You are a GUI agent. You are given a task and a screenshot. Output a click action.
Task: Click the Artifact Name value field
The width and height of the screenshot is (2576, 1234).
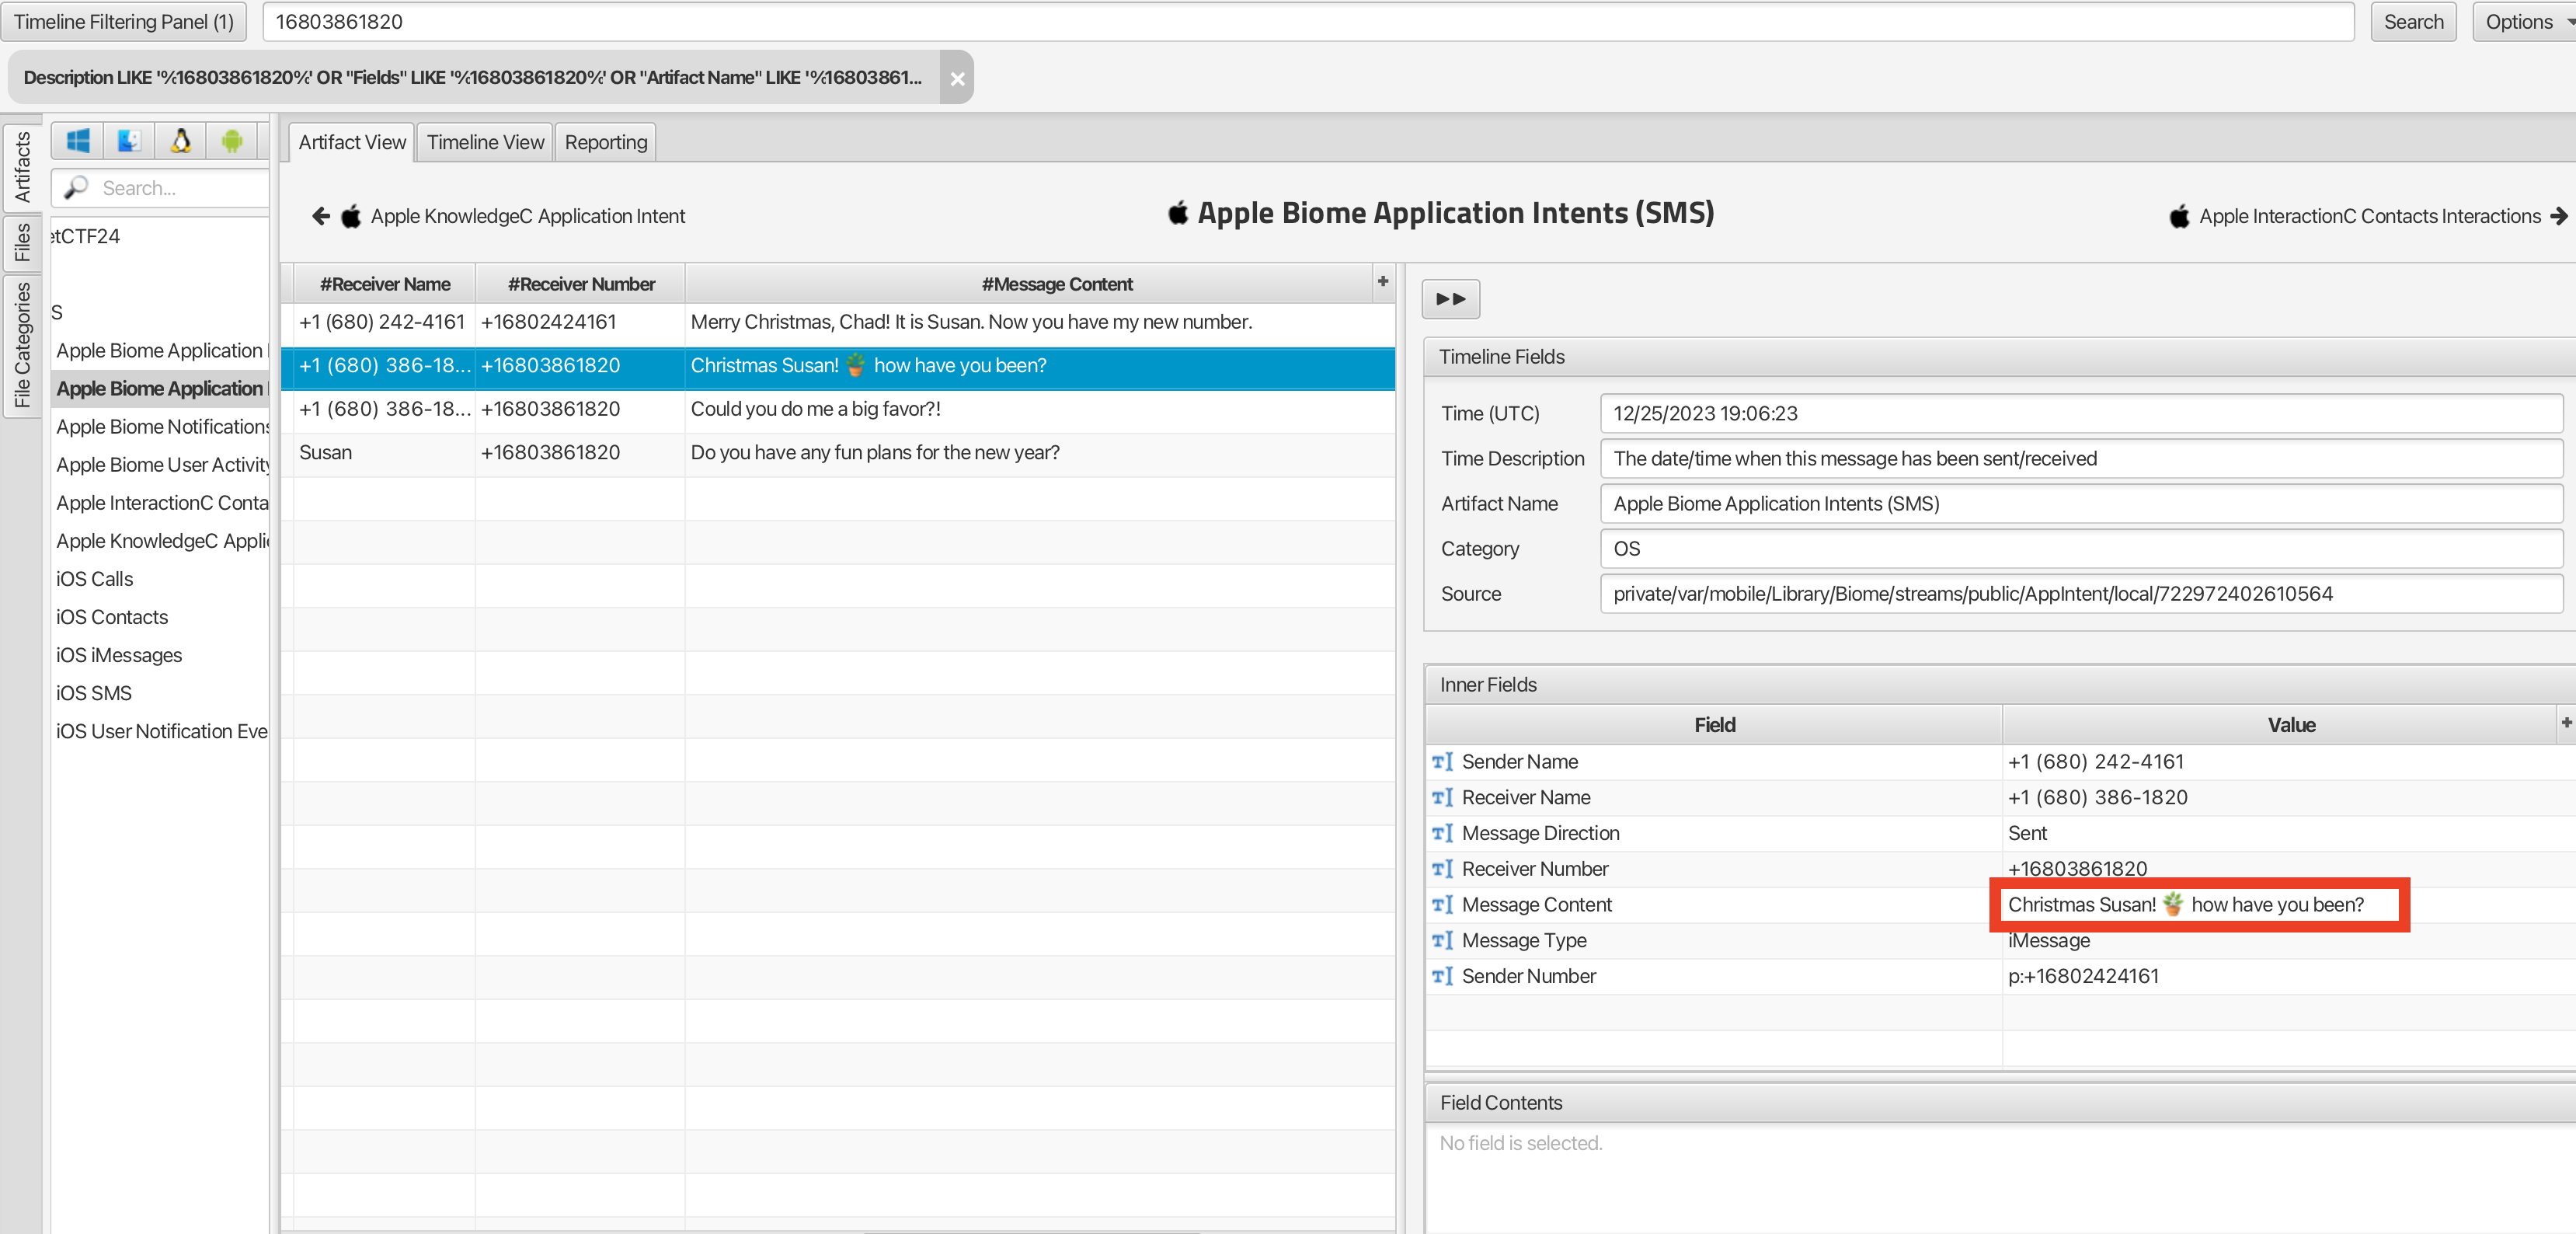(2080, 503)
